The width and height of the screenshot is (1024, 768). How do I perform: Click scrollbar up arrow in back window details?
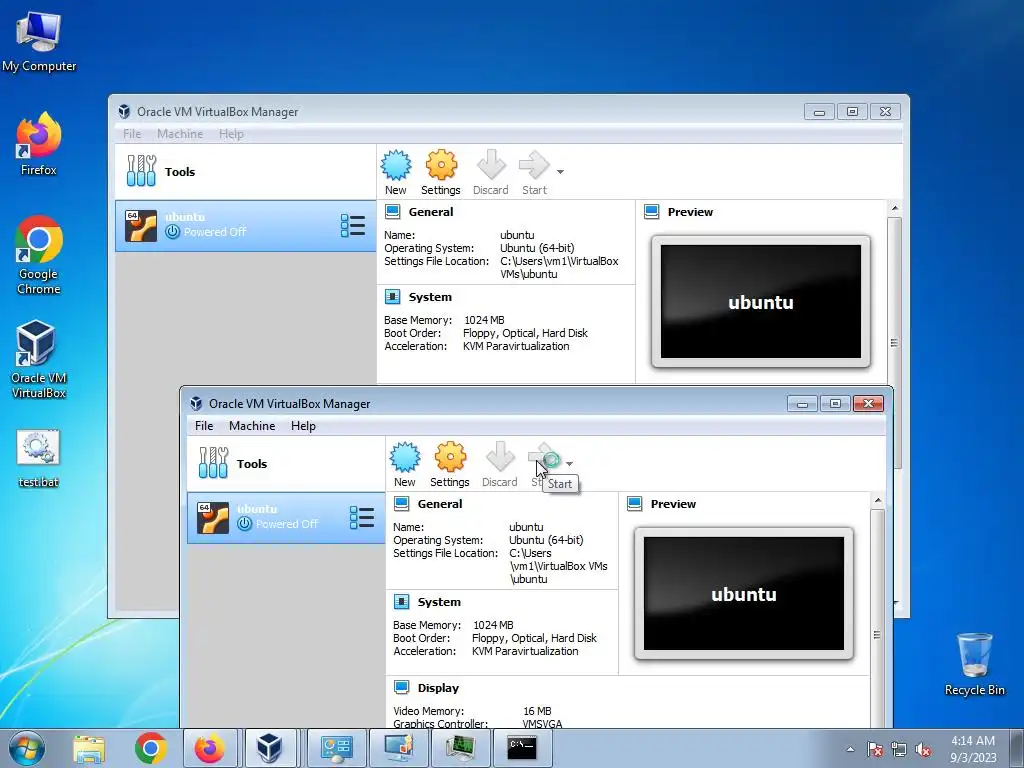coord(895,208)
